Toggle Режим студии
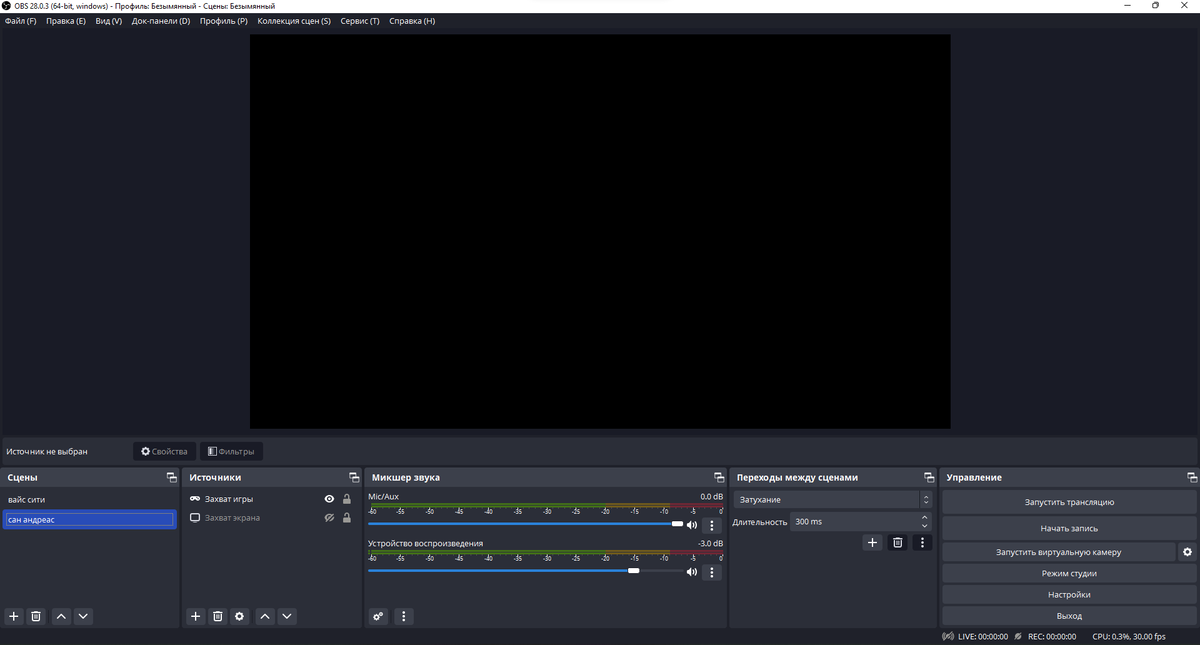 [x=1069, y=573]
